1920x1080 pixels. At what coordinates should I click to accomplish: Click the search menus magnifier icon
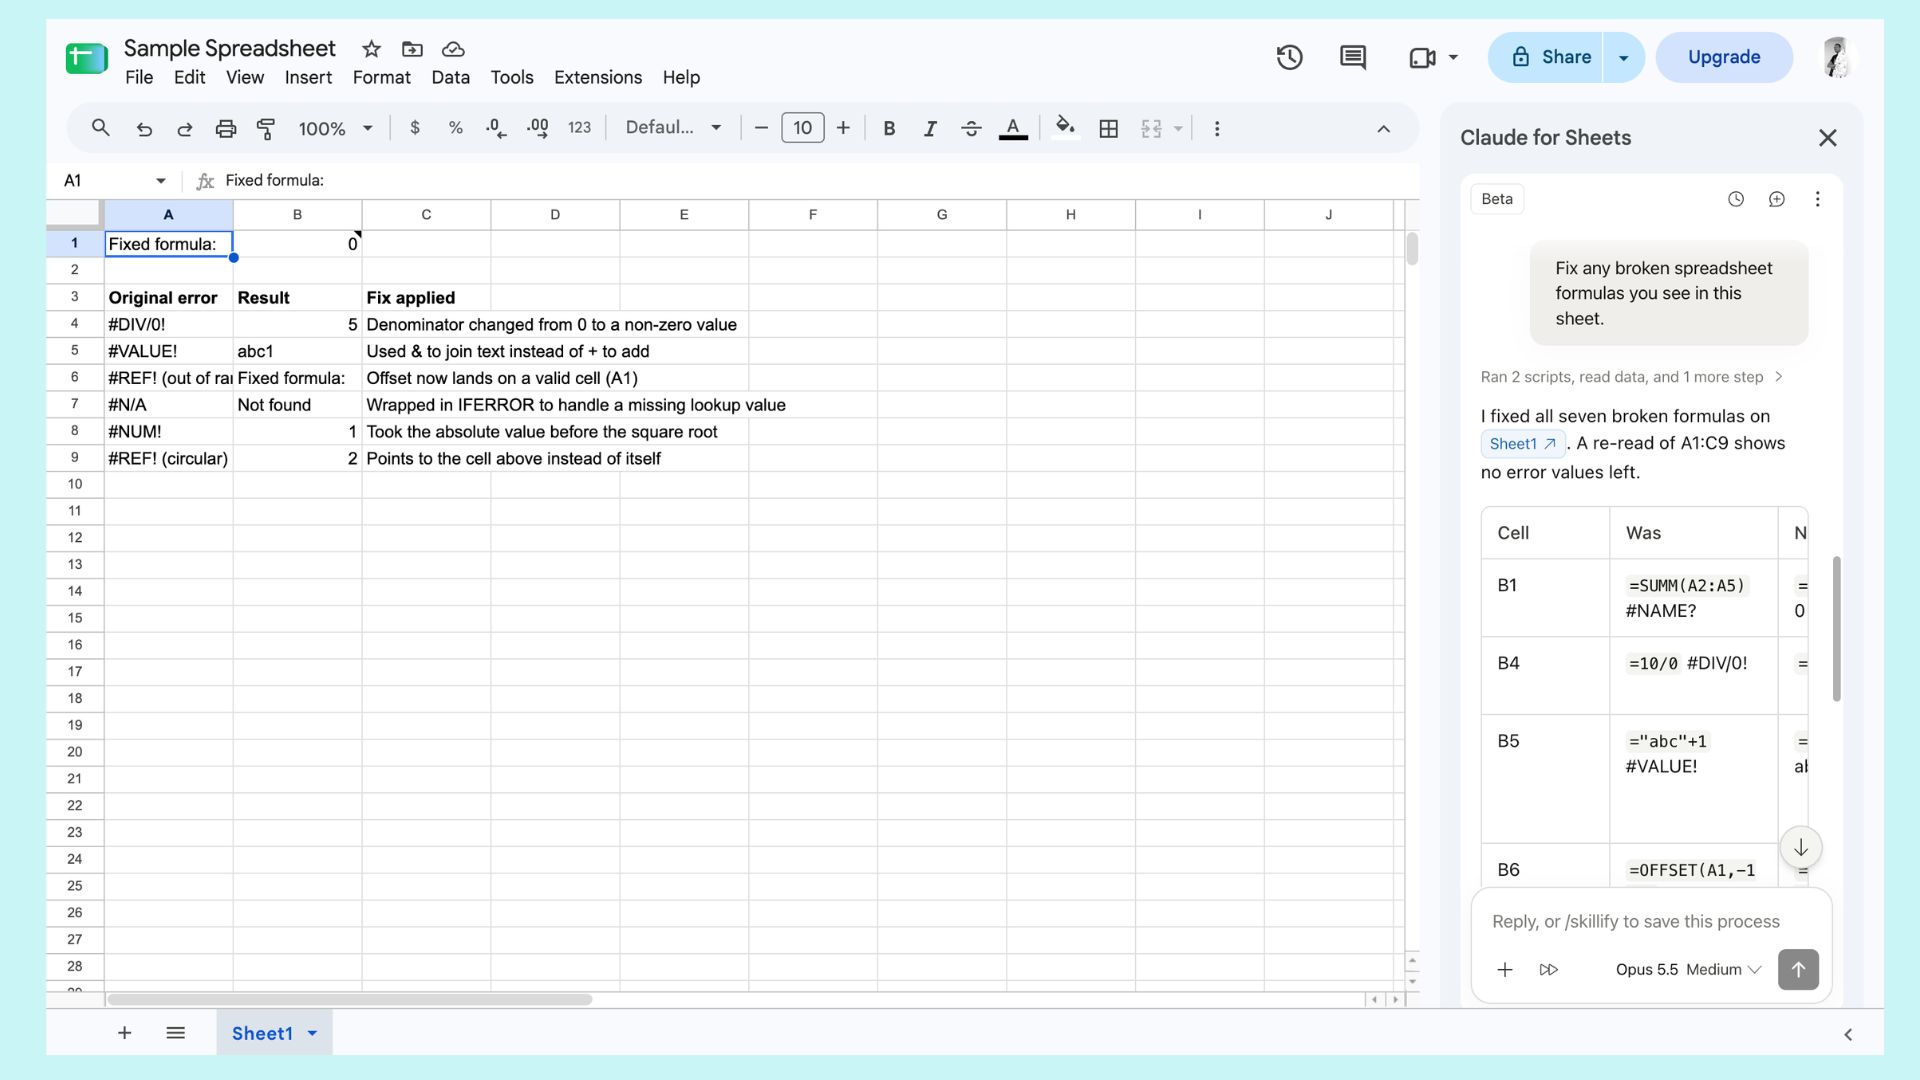click(x=100, y=128)
